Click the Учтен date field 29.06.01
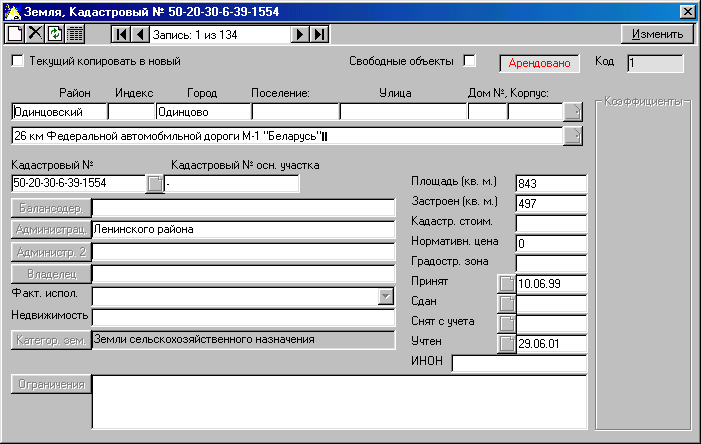 551,344
